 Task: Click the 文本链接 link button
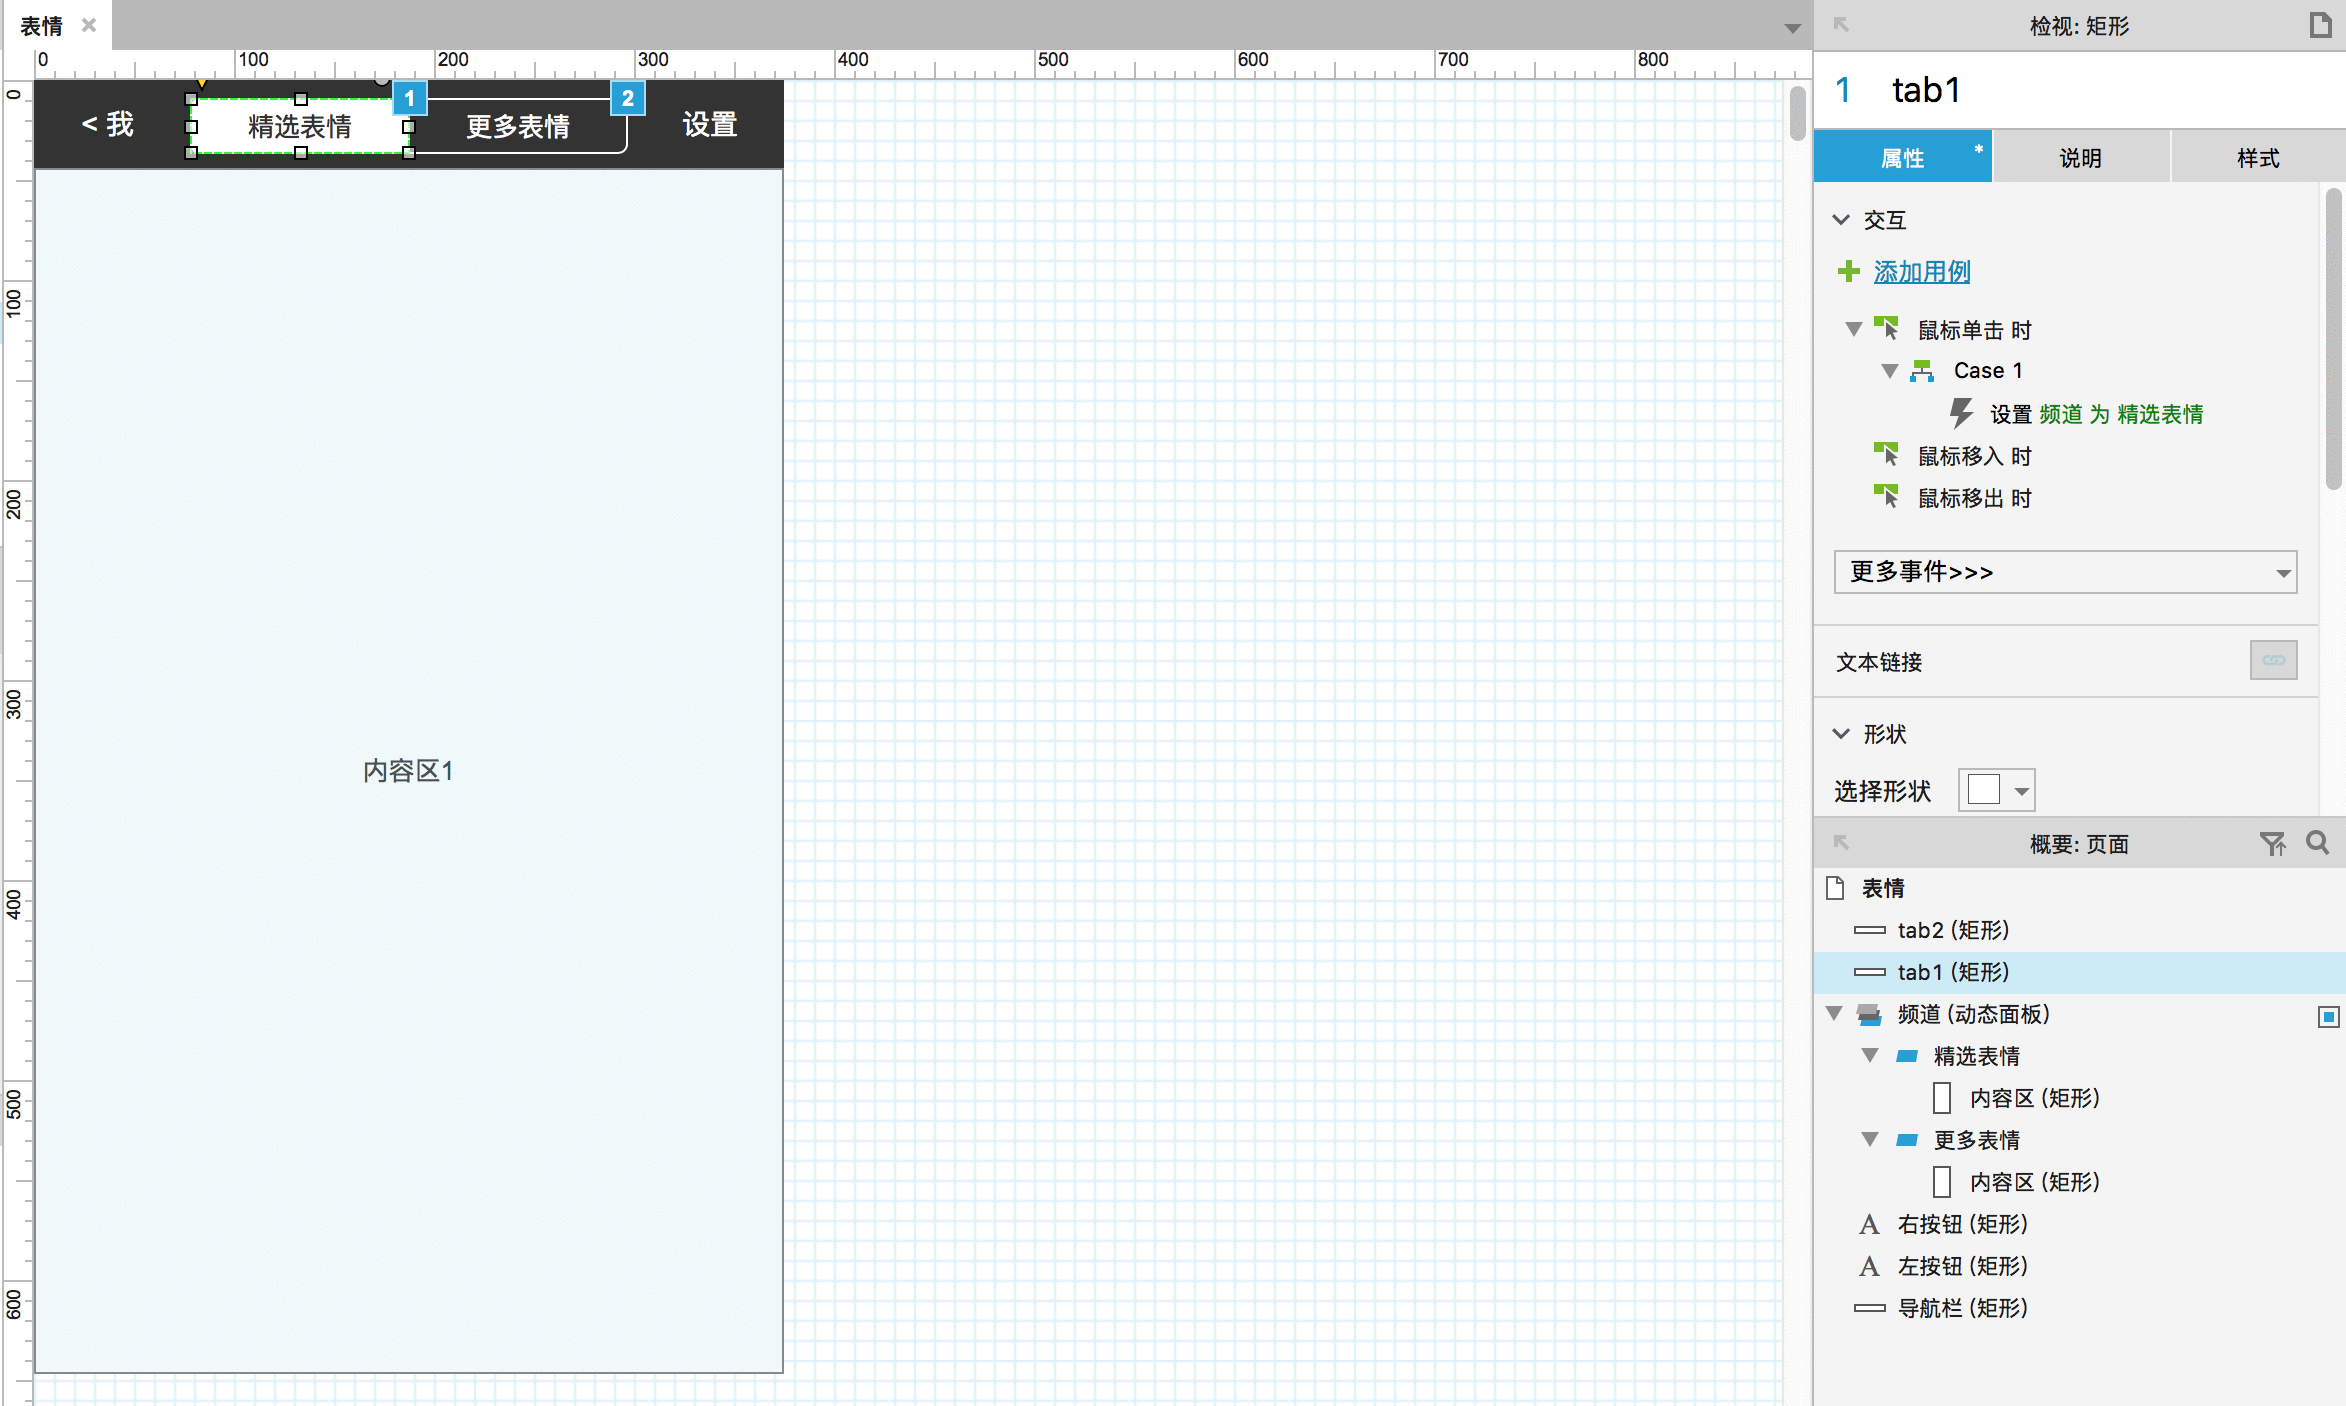point(2273,660)
